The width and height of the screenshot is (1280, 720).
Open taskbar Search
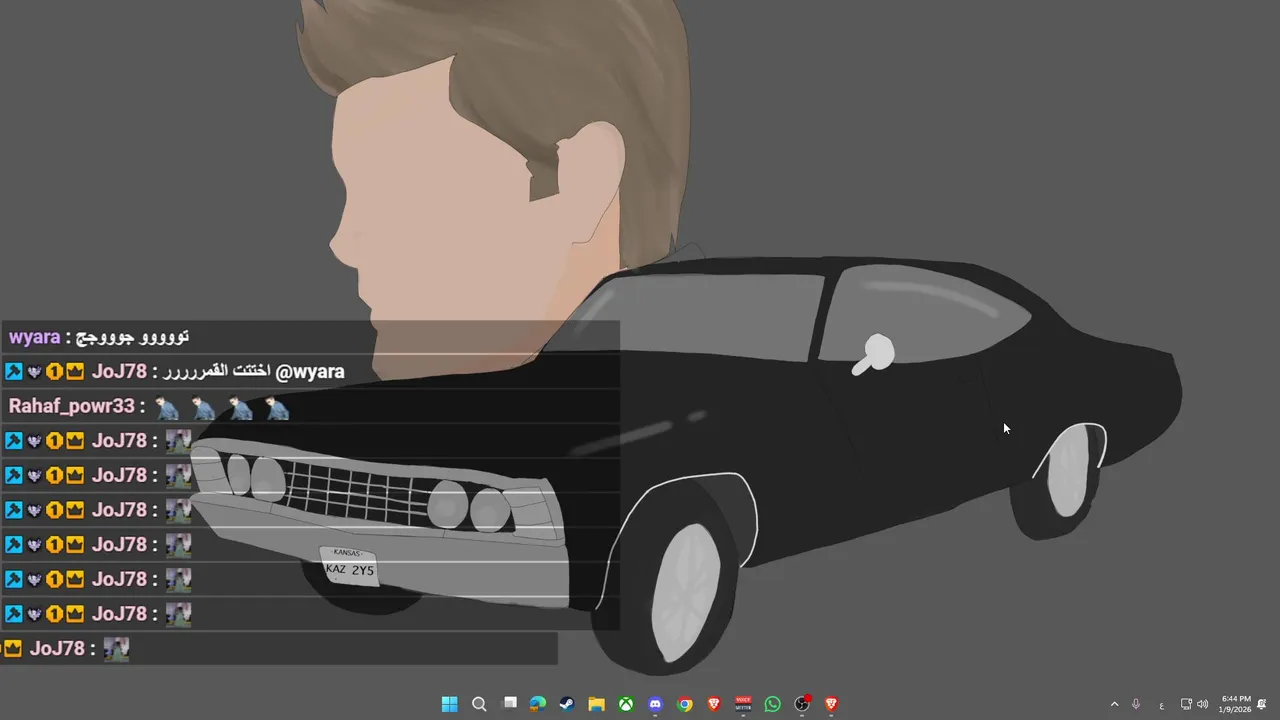[479, 704]
